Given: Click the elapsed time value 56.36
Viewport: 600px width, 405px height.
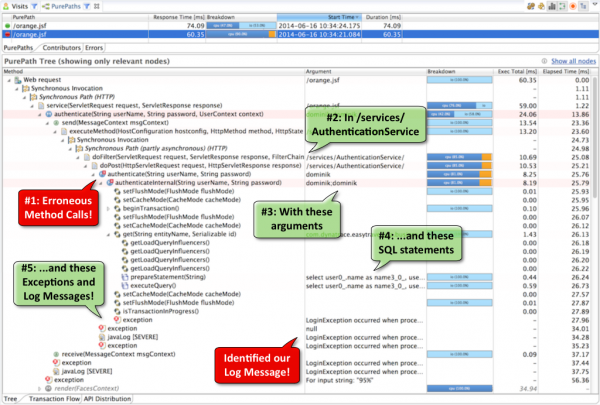Looking at the screenshot, I should (x=580, y=381).
